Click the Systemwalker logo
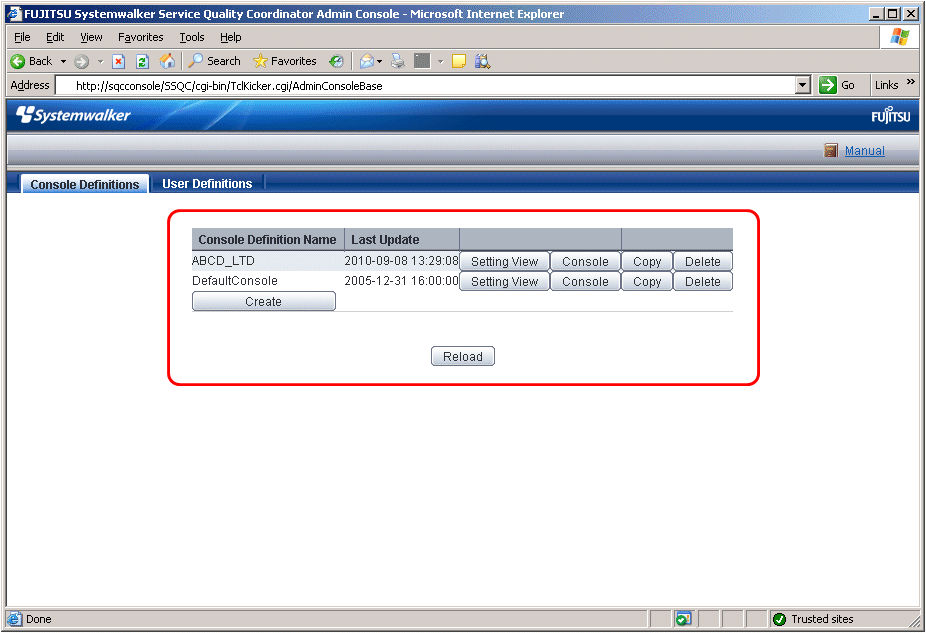926x633 pixels. point(73,115)
